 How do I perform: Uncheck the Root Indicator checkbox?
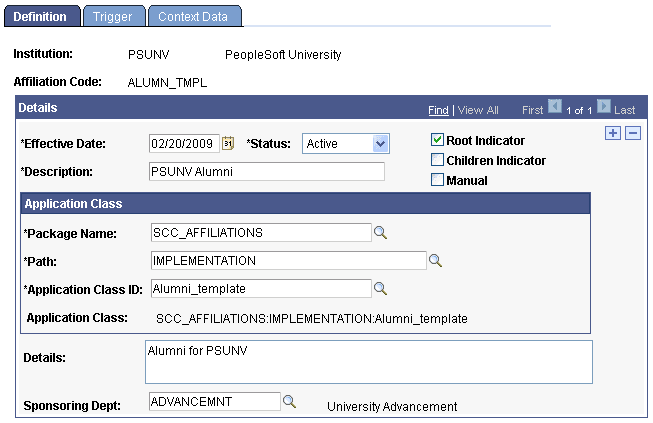coord(437,141)
